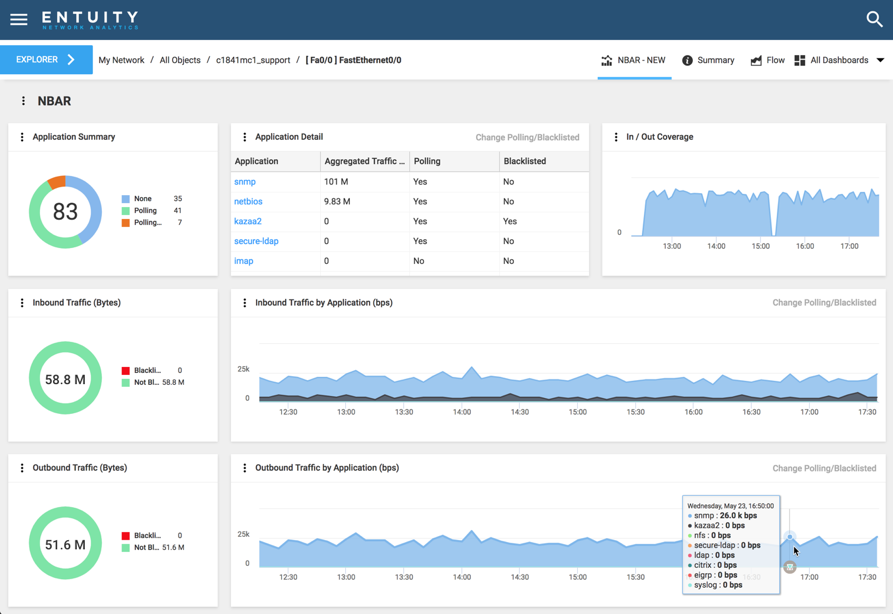The image size is (893, 614).
Task: Click the snmp 26.0 k bps tooltip entry
Action: (723, 515)
